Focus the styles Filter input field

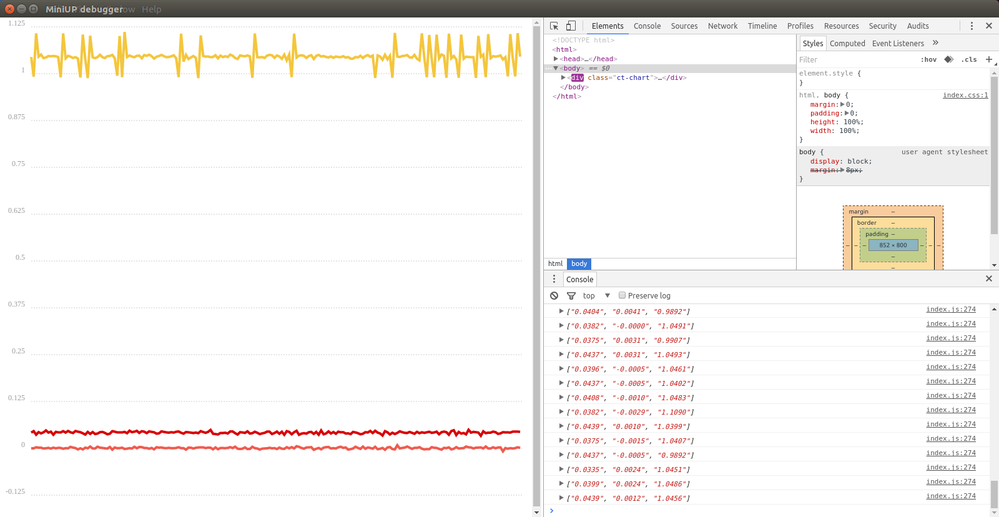coord(854,59)
